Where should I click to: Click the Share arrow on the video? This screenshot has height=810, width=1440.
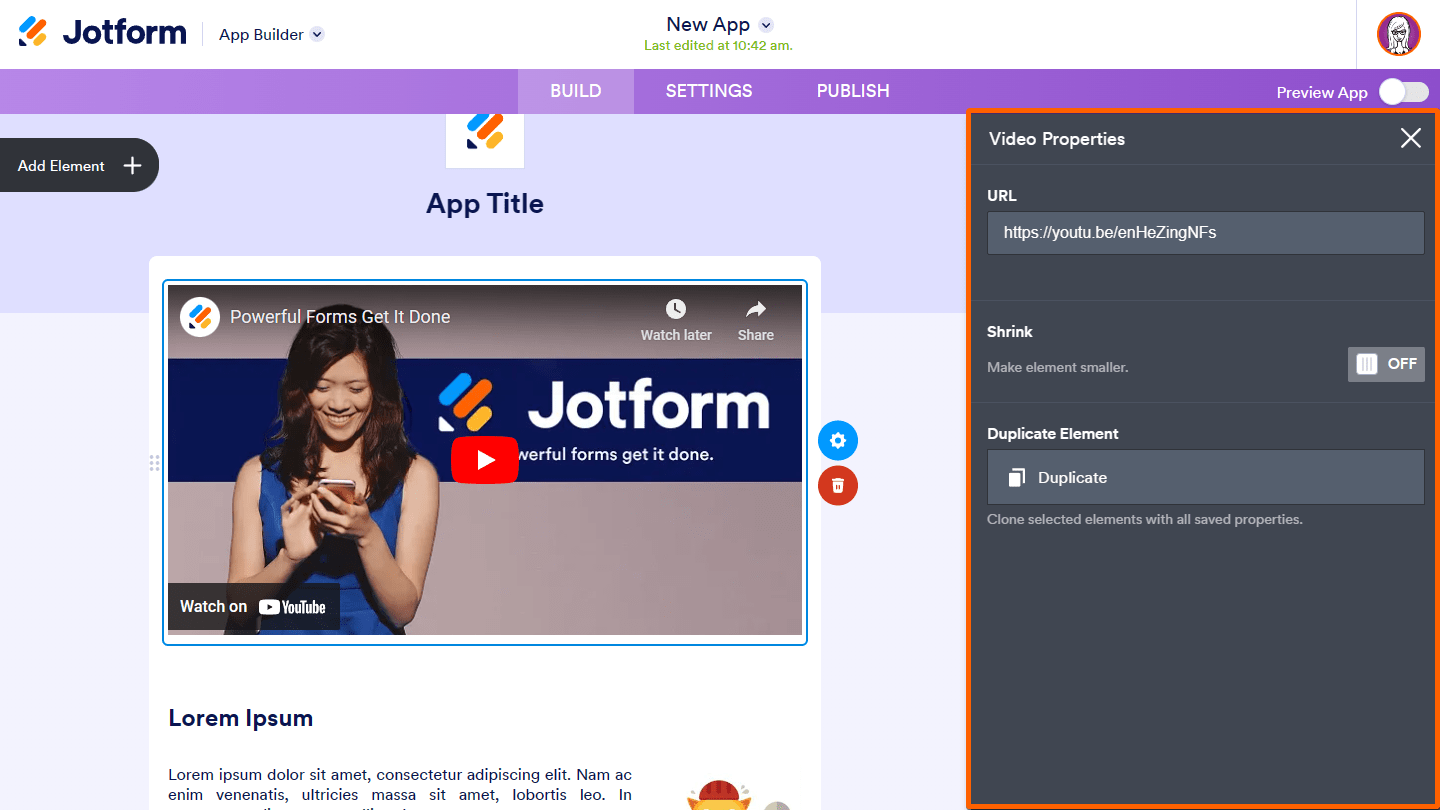[756, 309]
